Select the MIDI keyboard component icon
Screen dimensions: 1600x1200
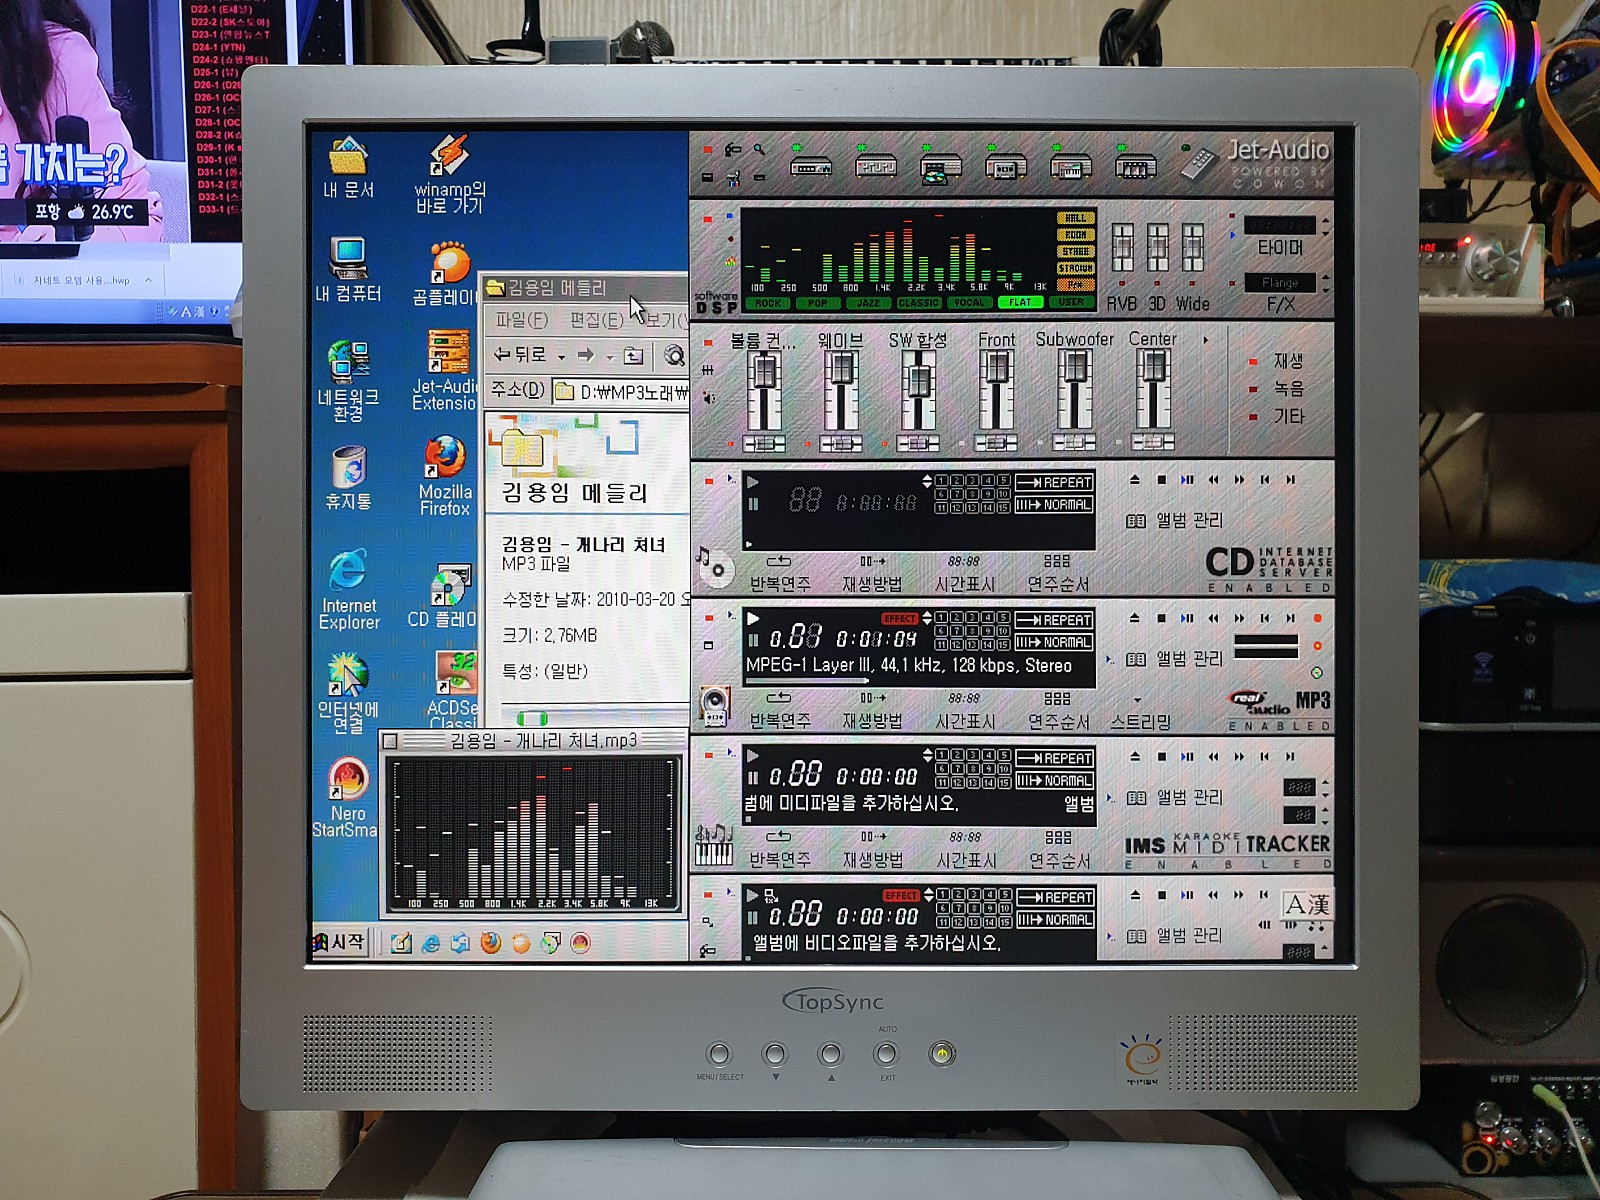pyautogui.click(x=1071, y=166)
